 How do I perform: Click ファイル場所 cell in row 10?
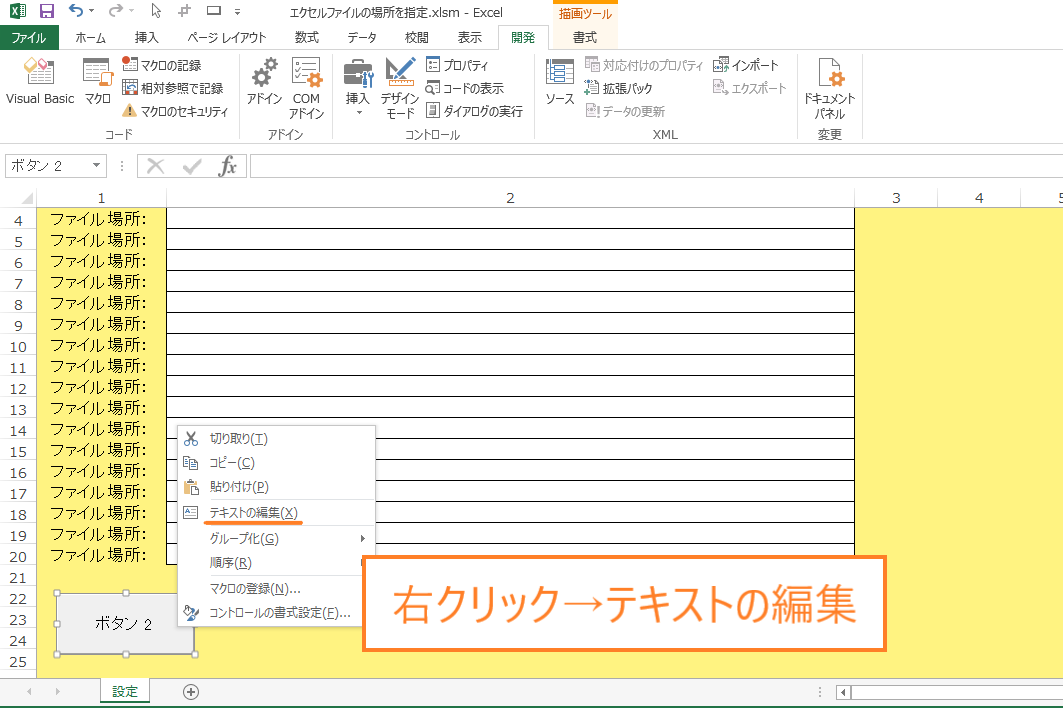pos(101,345)
